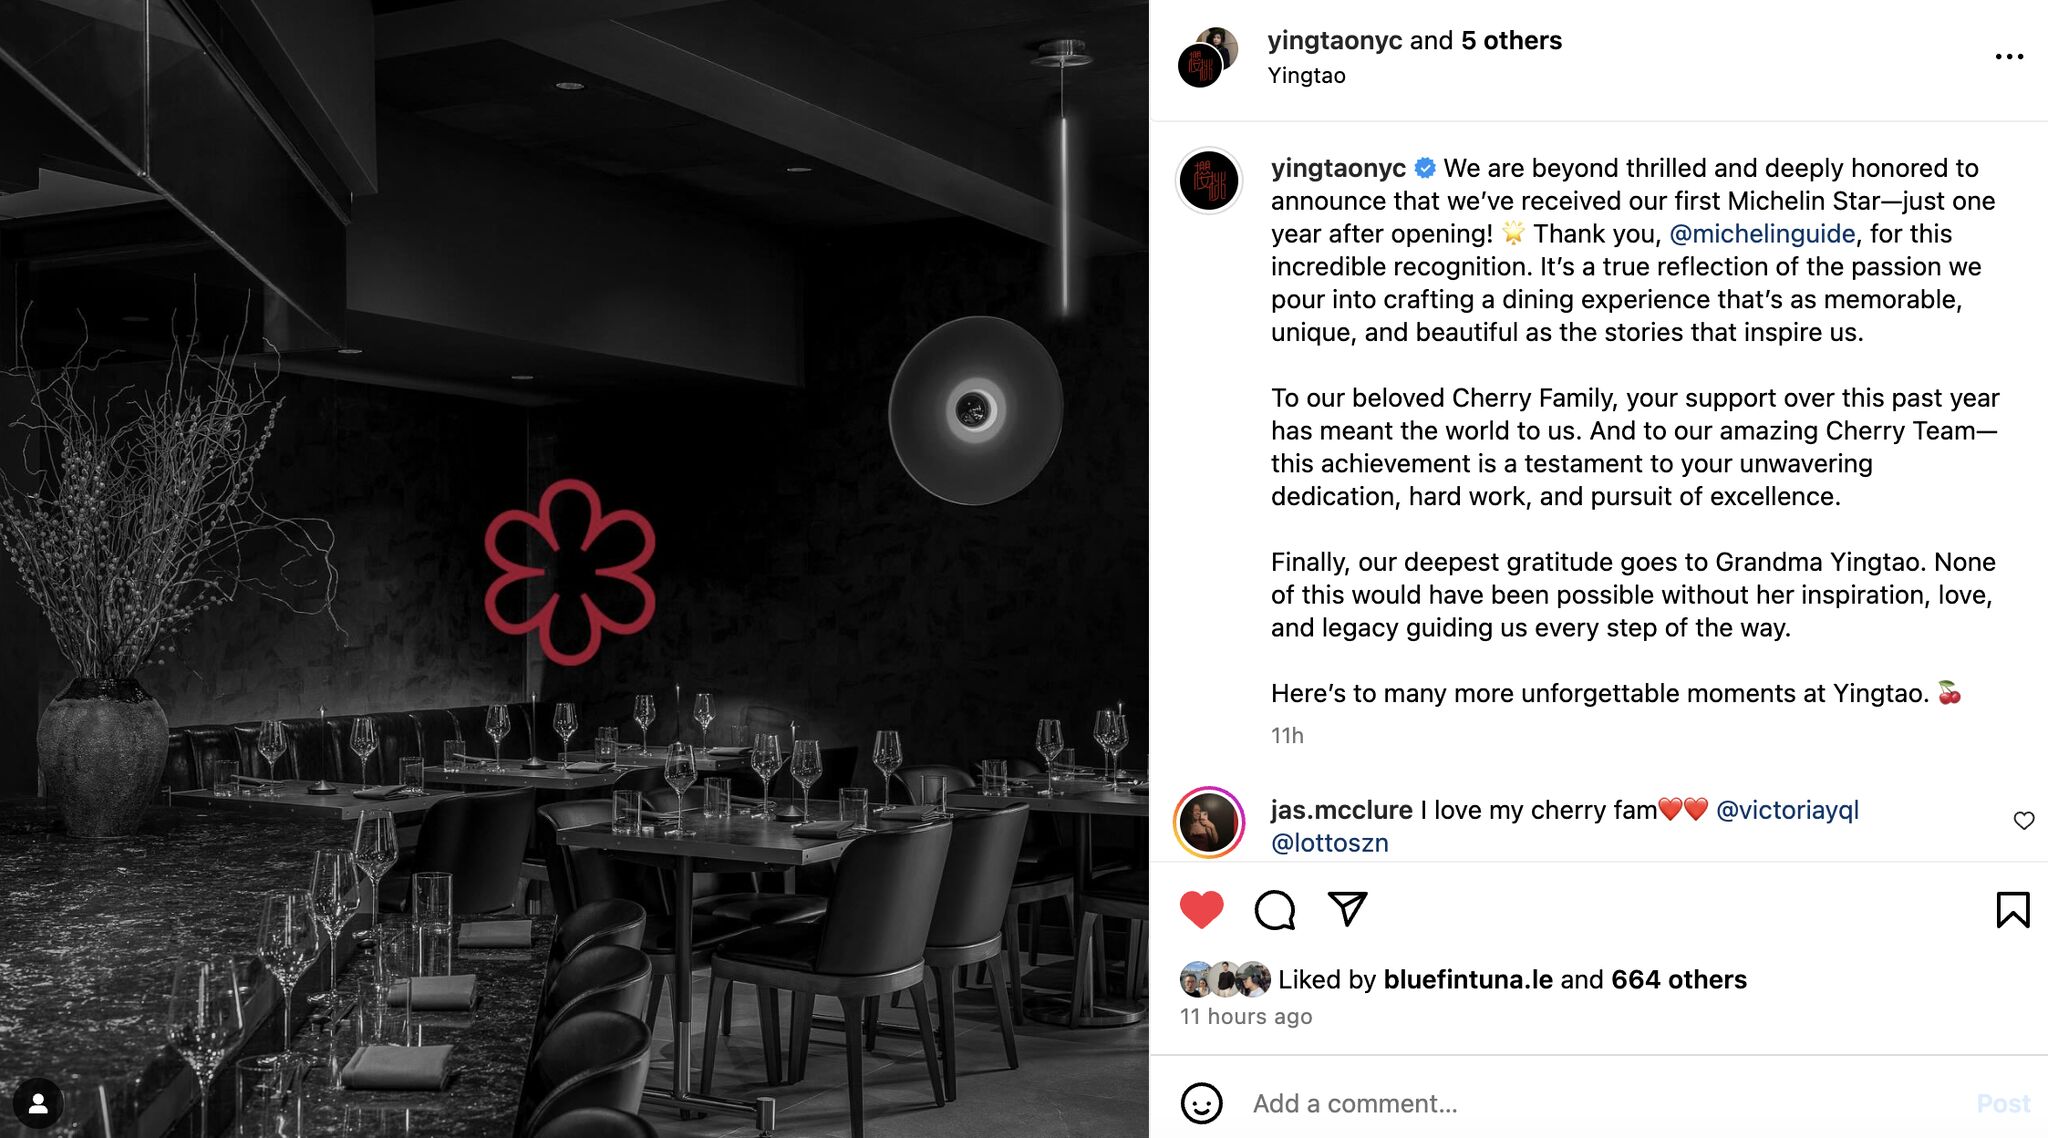Open the three-dots more options menu
Screen dimensions: 2048x1138
coord(2009,57)
